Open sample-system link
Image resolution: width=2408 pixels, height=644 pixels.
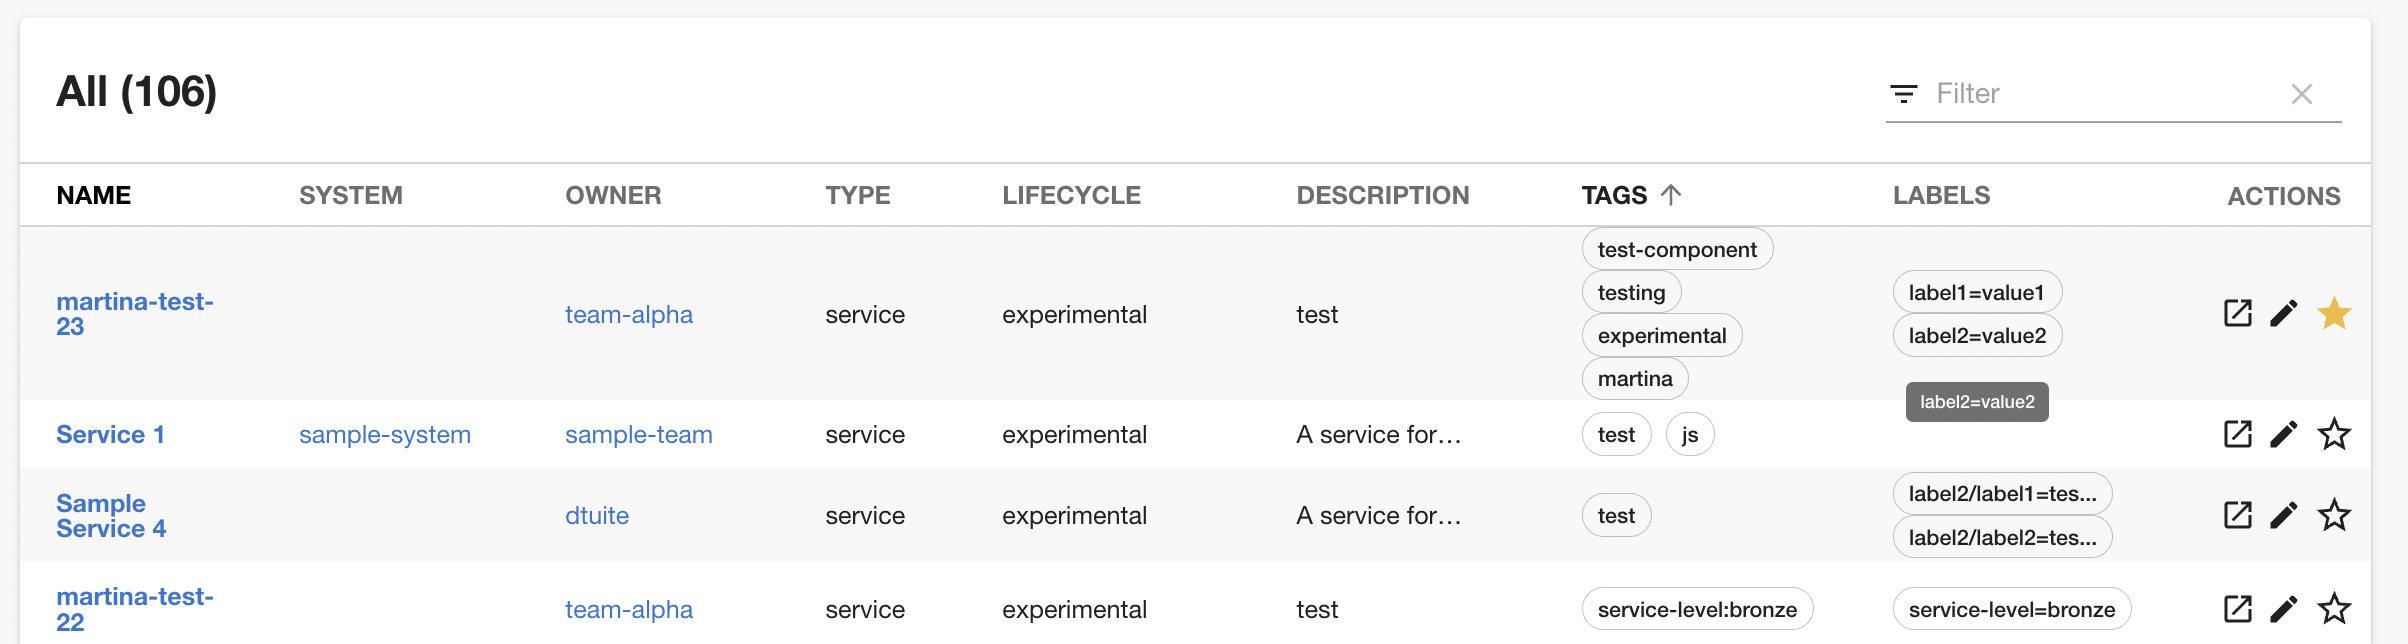384,435
